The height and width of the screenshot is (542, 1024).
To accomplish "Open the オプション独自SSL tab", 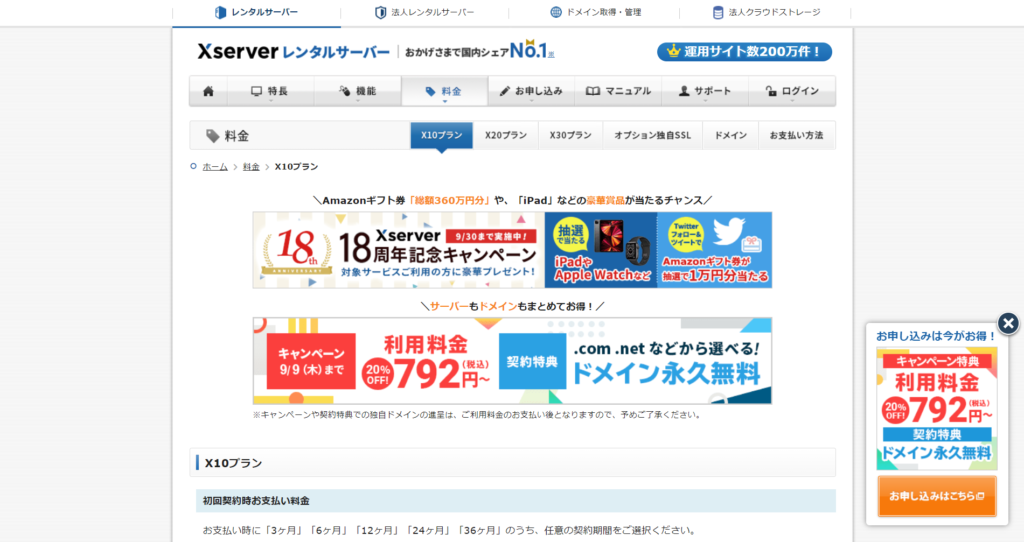I will 652,135.
